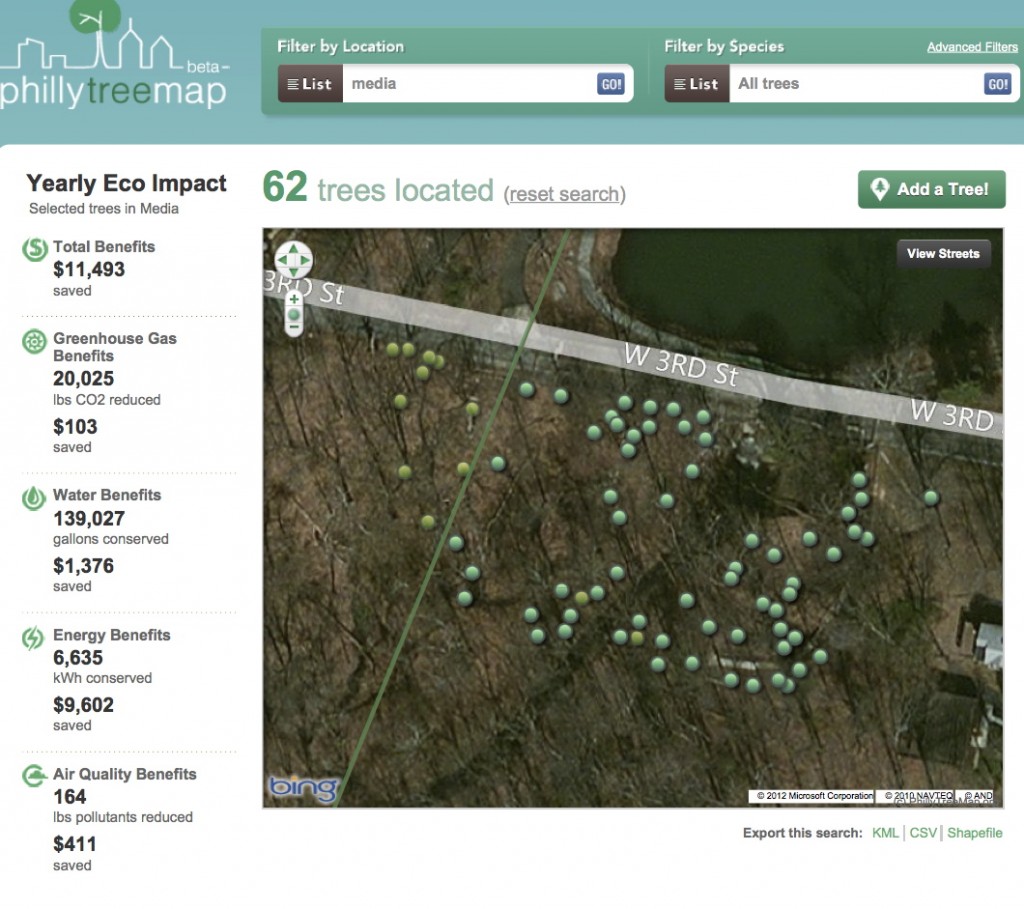Click the 'Filter by Species' label

pos(724,46)
